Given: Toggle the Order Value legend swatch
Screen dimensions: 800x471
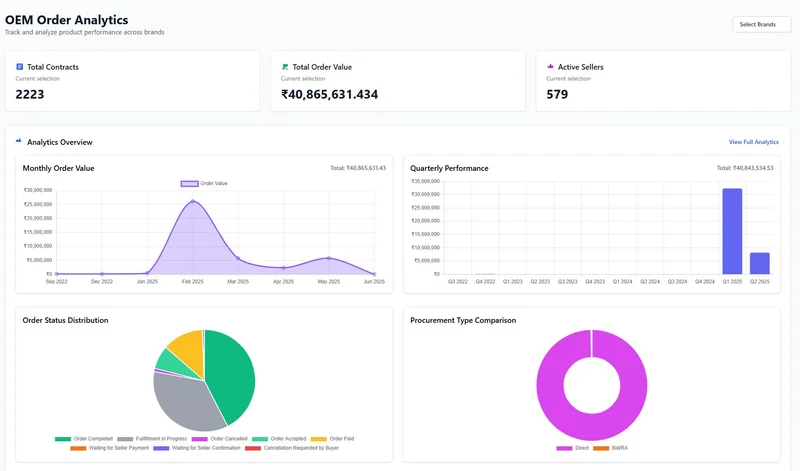Looking at the screenshot, I should (x=189, y=184).
